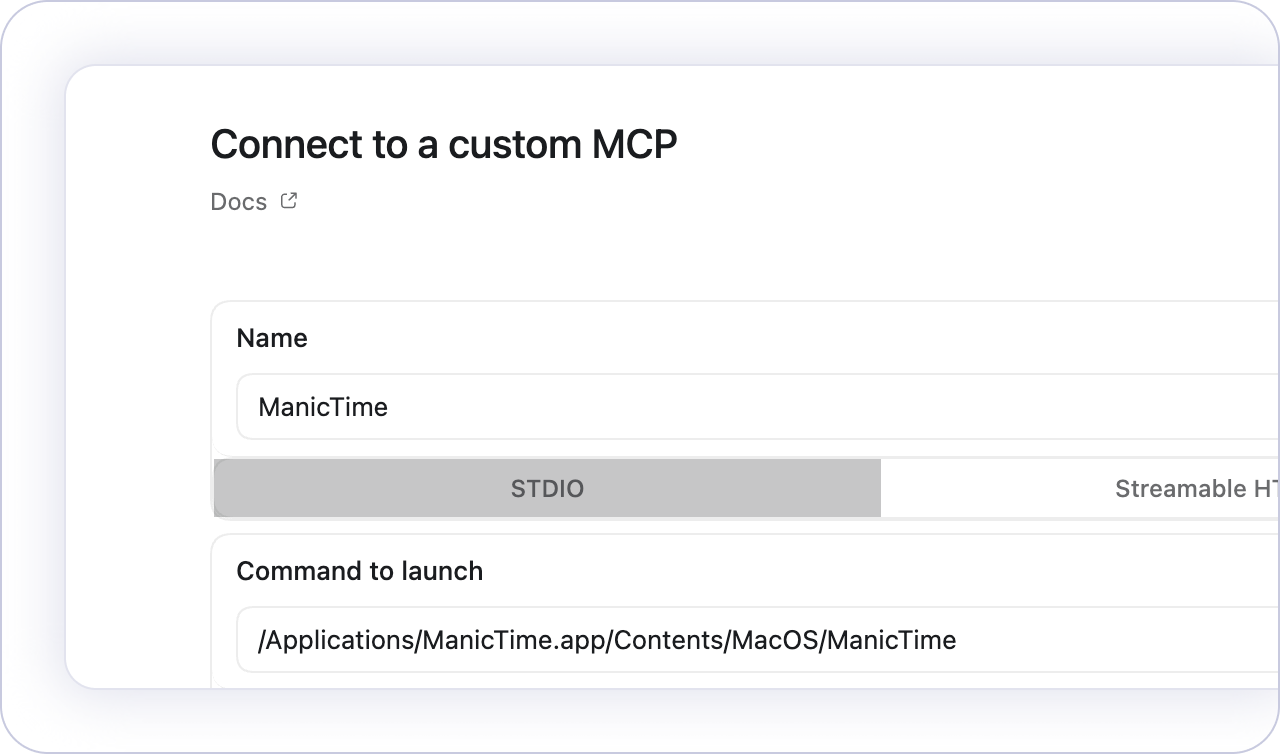Click the 'Command to launch' label
The image size is (1280, 754).
pyautogui.click(x=359, y=571)
